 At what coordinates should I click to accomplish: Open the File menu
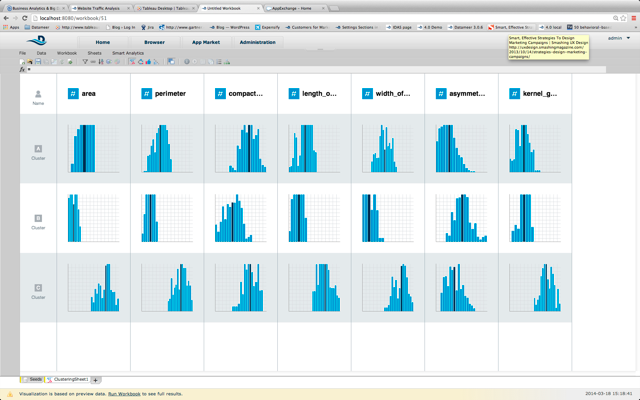[22, 53]
